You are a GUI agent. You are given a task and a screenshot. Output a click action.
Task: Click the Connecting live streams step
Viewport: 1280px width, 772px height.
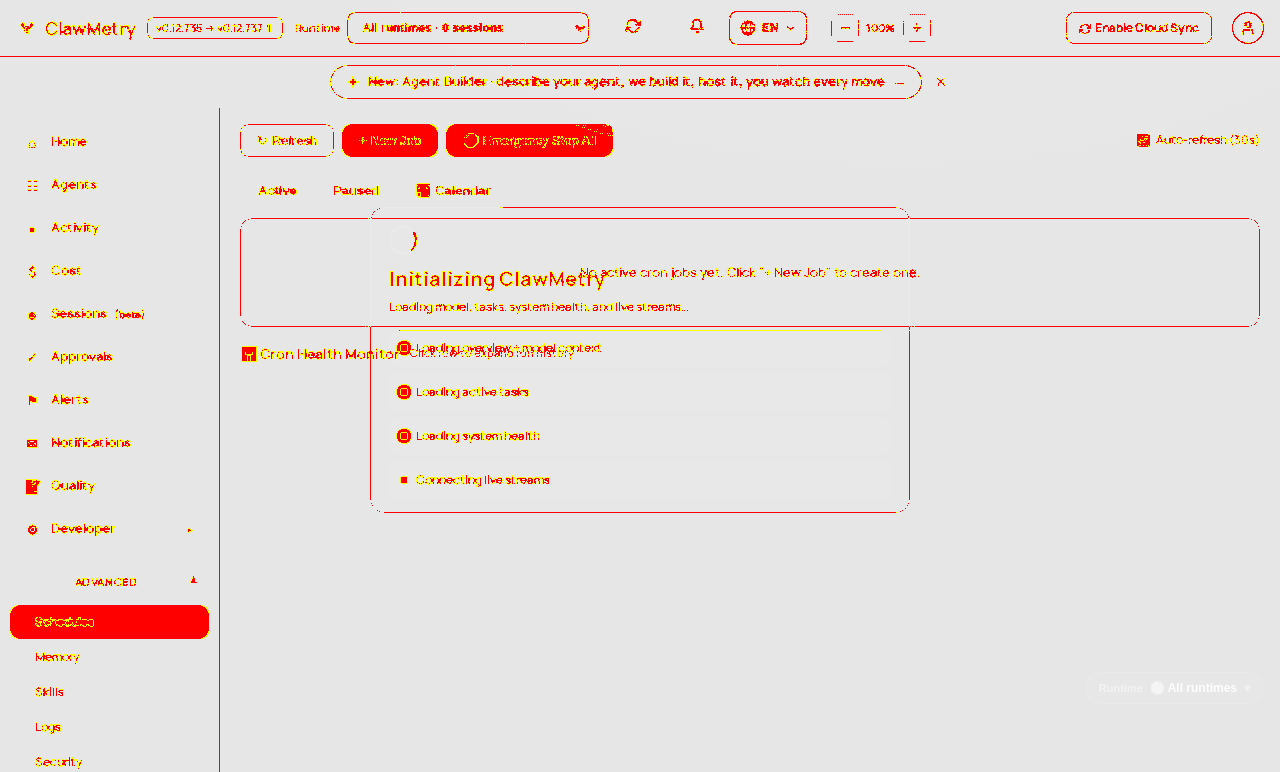point(640,480)
